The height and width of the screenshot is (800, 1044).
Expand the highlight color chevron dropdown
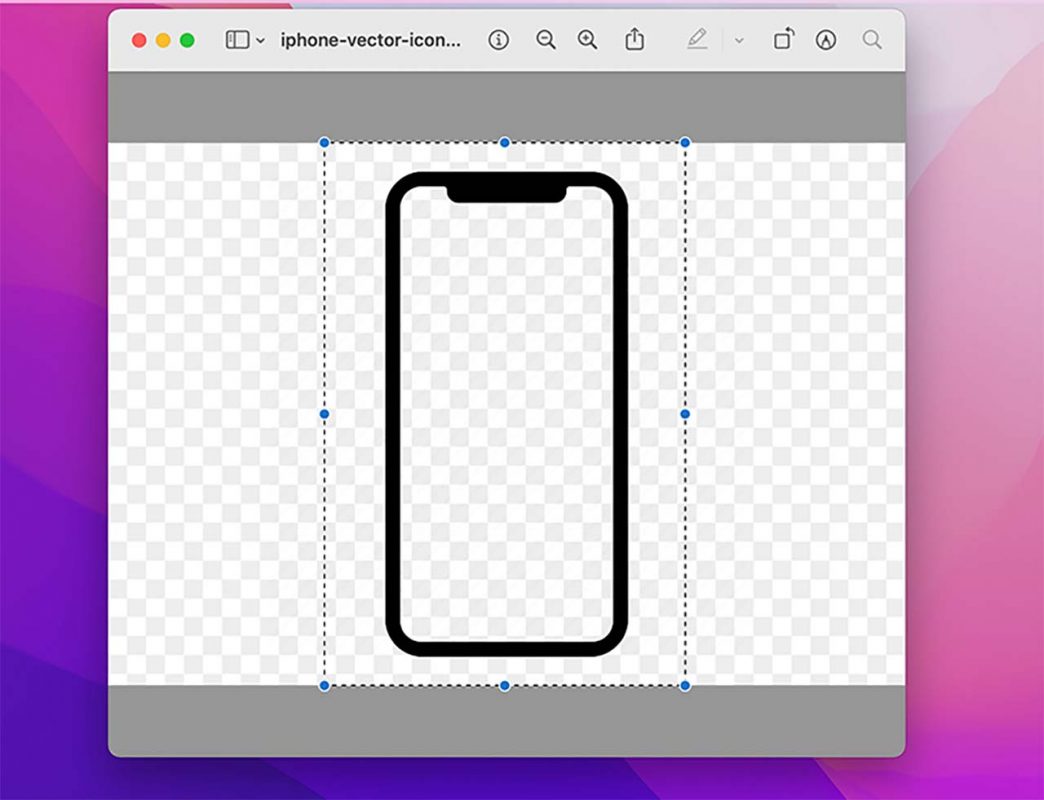coord(739,41)
